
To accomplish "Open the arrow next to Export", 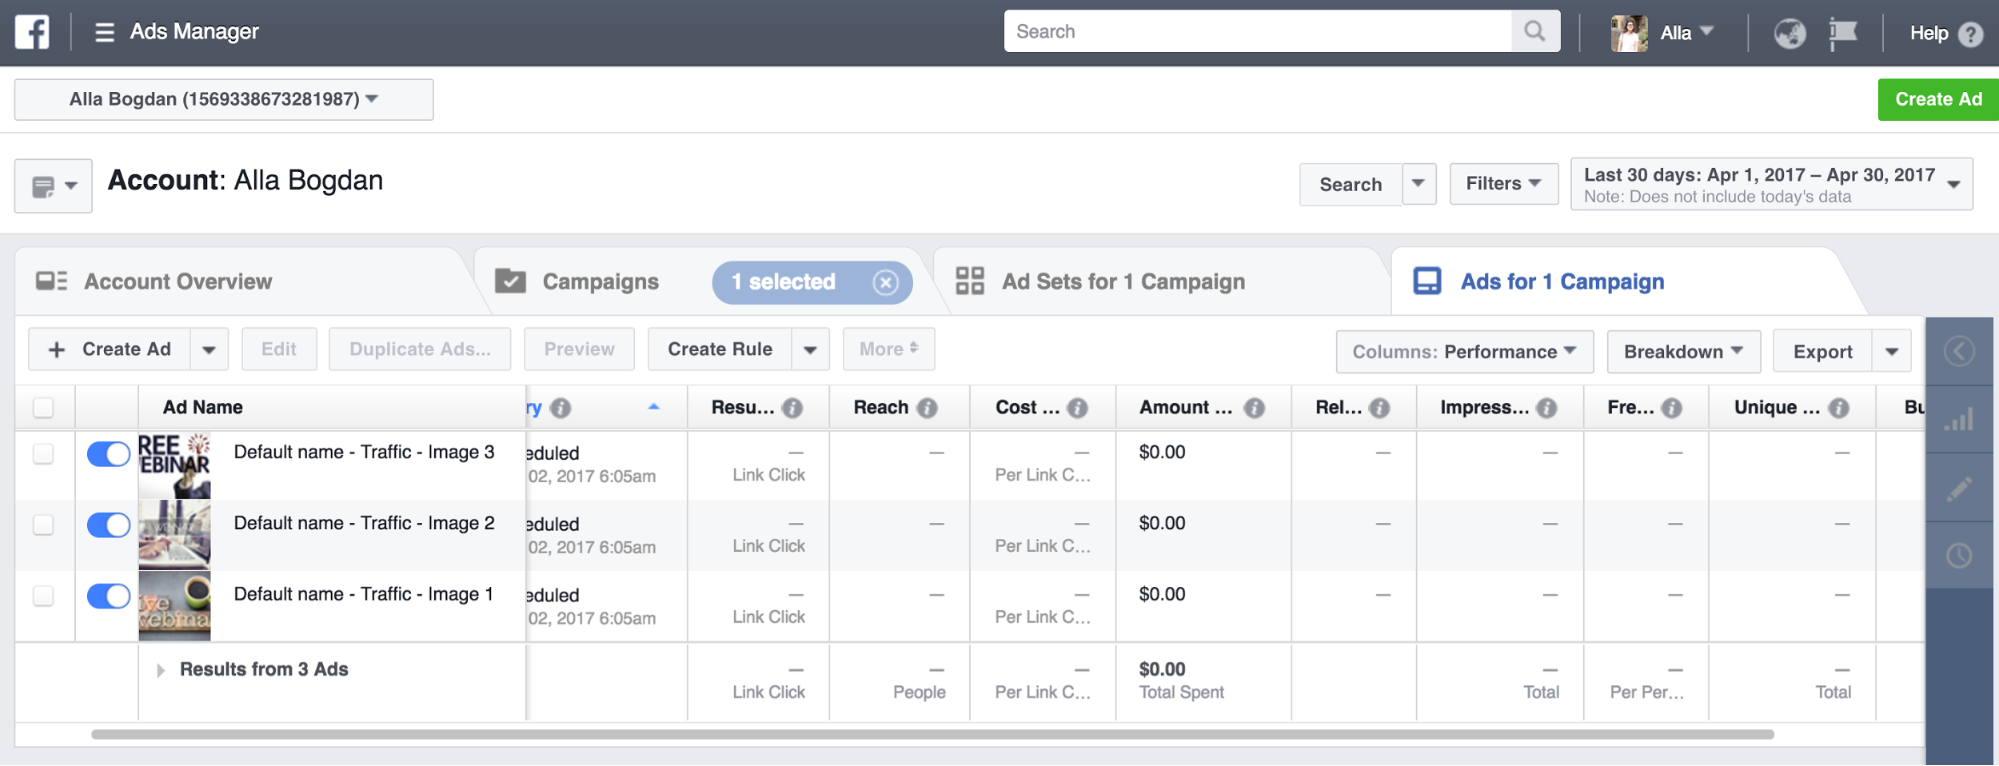I will coord(1891,352).
